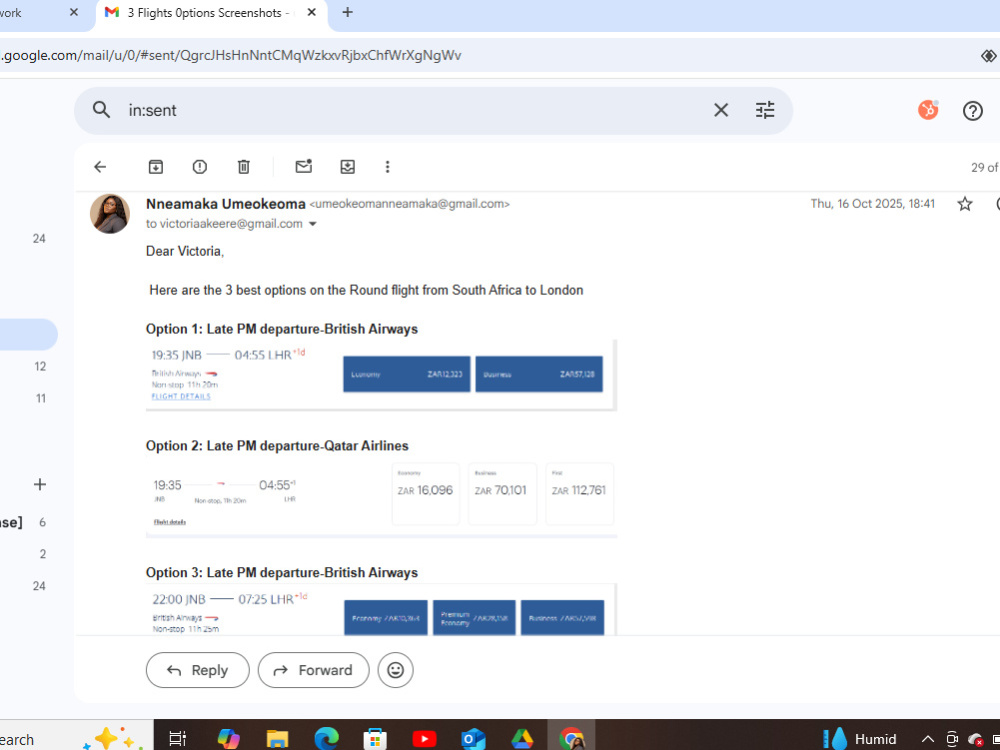Forward this email
Screen dimensions: 1000x750
[313, 670]
